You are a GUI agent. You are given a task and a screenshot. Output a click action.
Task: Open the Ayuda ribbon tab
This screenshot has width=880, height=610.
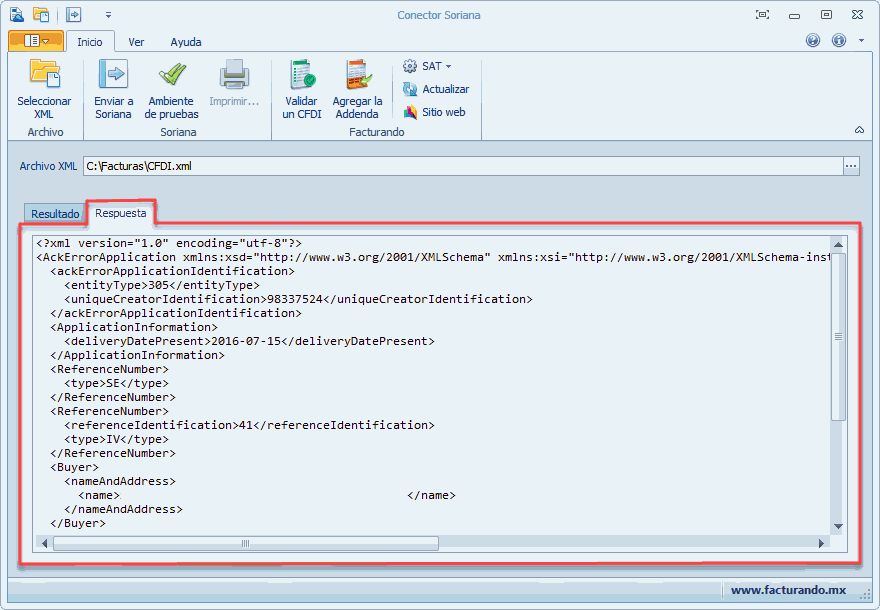(186, 42)
